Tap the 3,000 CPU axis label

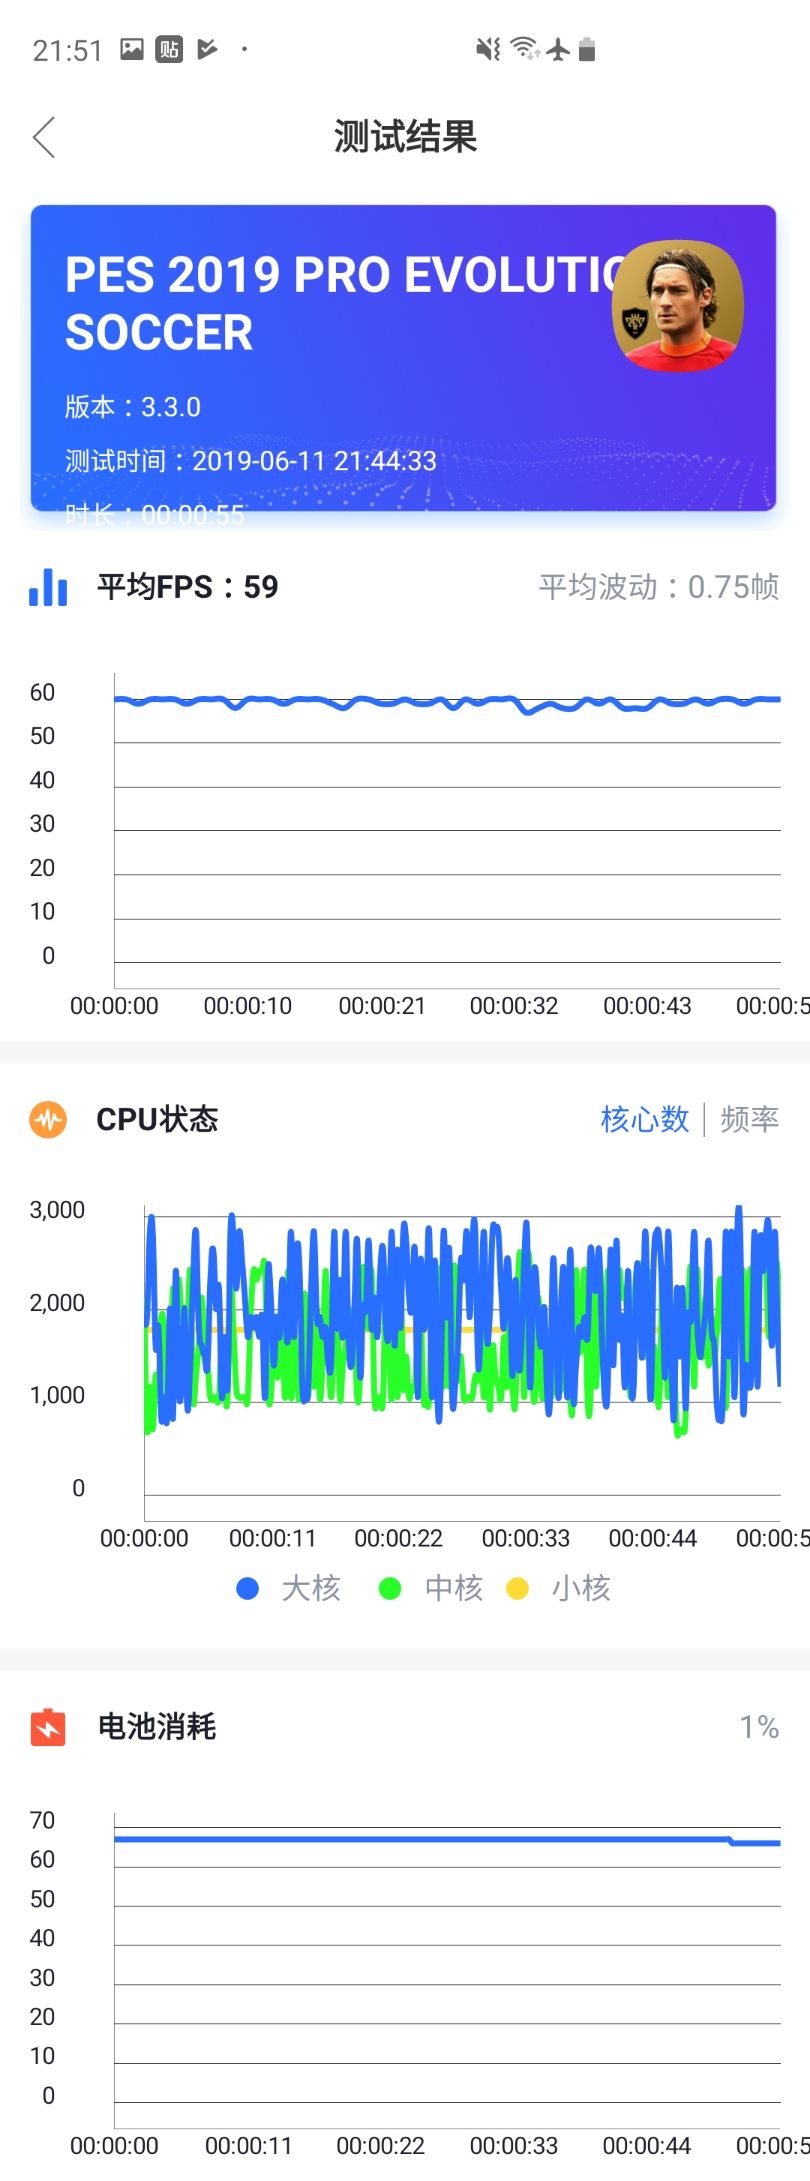57,1210
